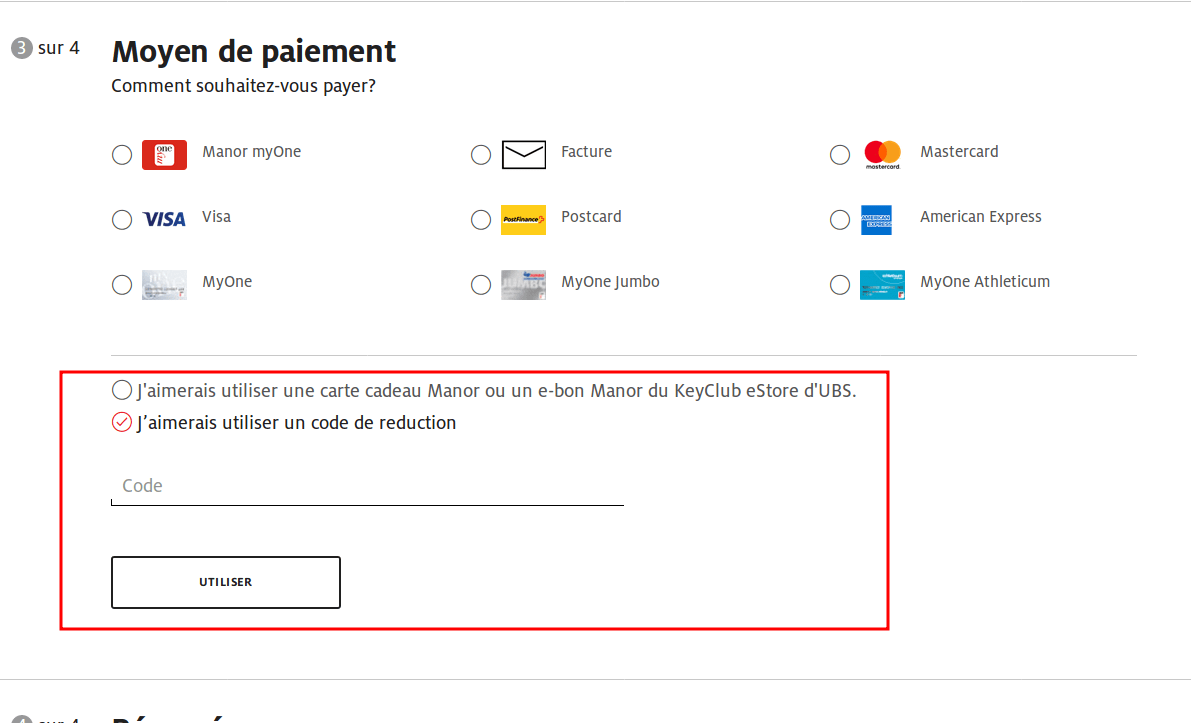Click the UTILISER button
Screen dimensions: 1191x723
tap(225, 581)
